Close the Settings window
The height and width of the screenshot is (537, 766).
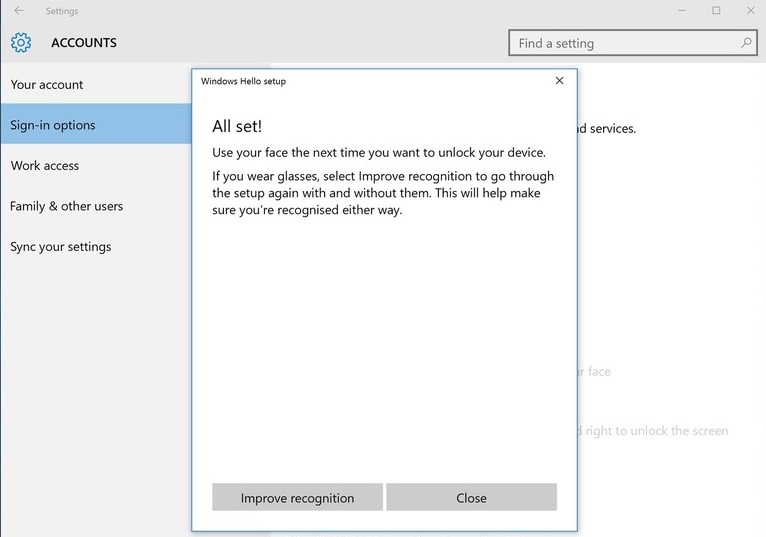(750, 10)
